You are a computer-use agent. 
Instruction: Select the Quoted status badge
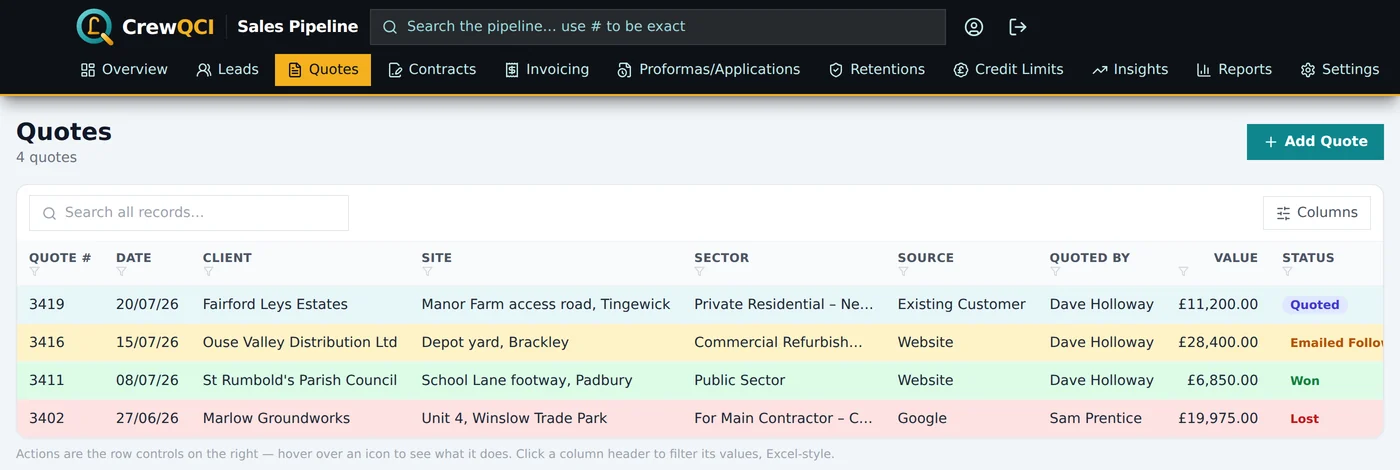pos(1314,305)
